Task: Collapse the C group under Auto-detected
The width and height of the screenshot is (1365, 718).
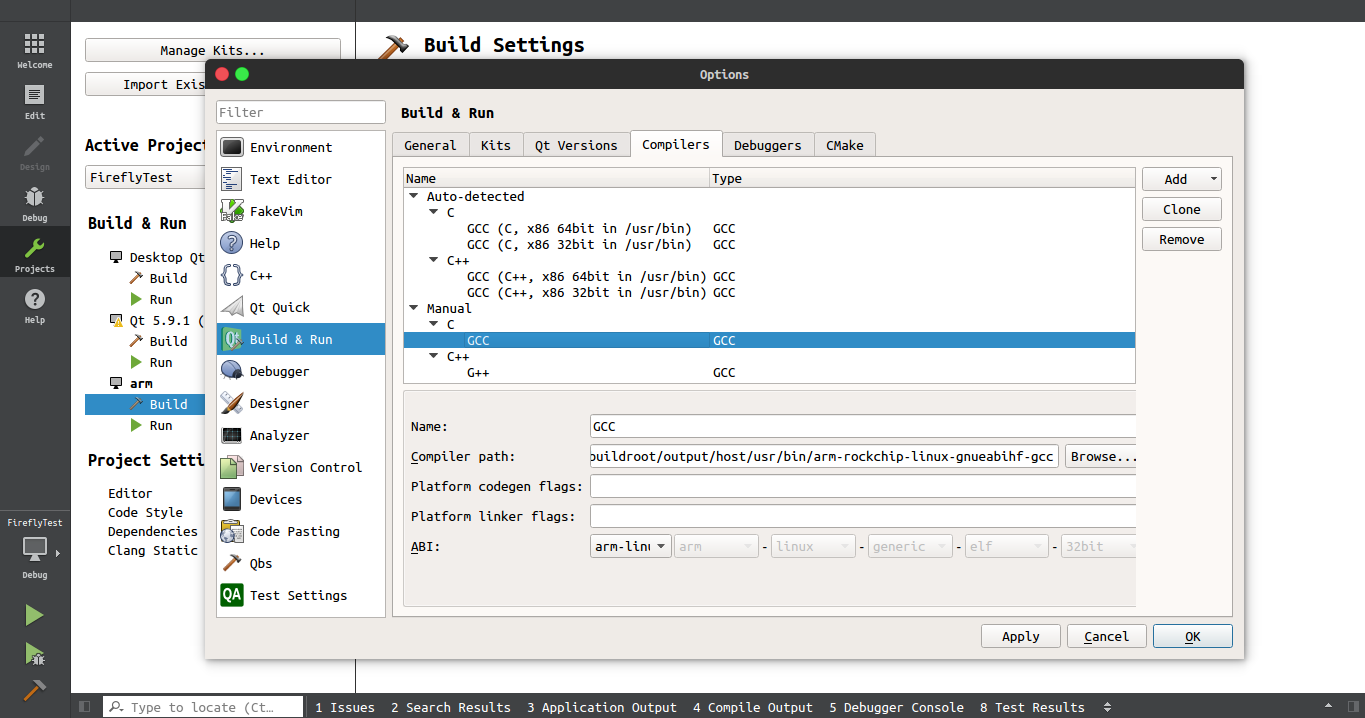Action: click(x=434, y=213)
